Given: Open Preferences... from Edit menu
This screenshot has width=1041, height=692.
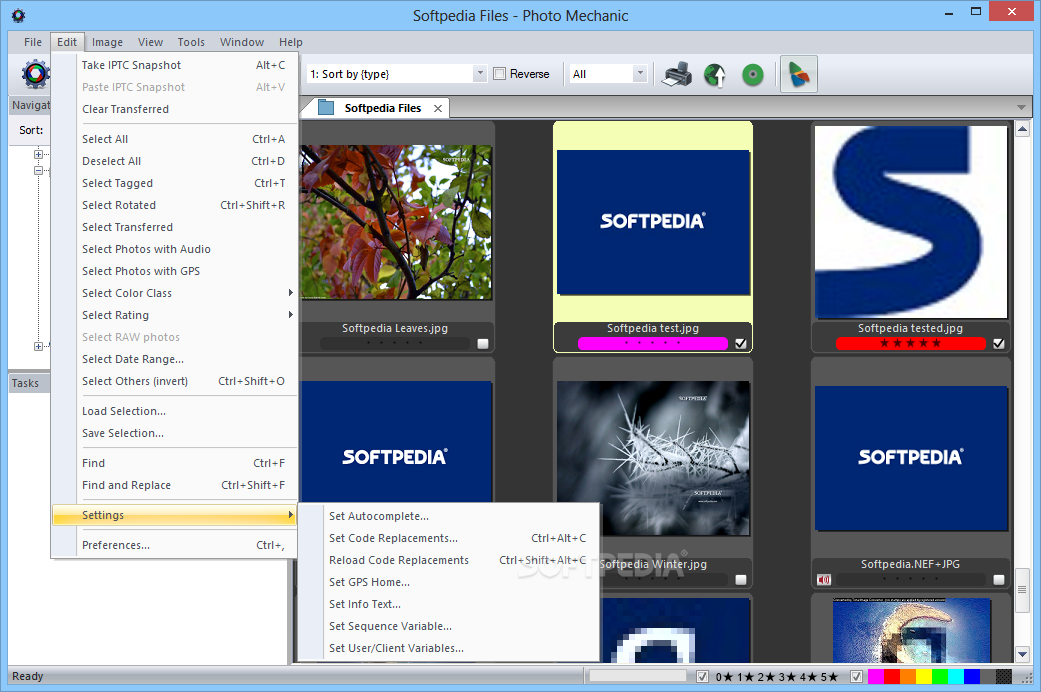Looking at the screenshot, I should [x=174, y=545].
